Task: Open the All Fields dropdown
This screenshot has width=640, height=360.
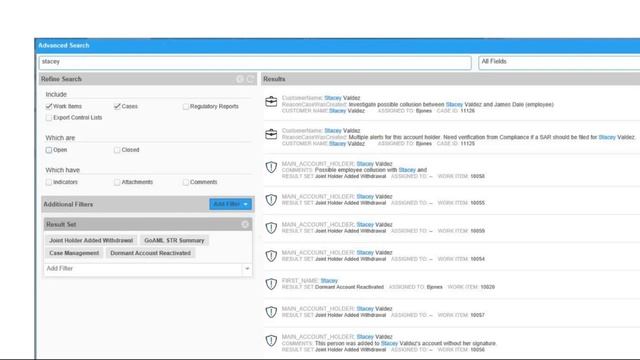Action: (559, 62)
